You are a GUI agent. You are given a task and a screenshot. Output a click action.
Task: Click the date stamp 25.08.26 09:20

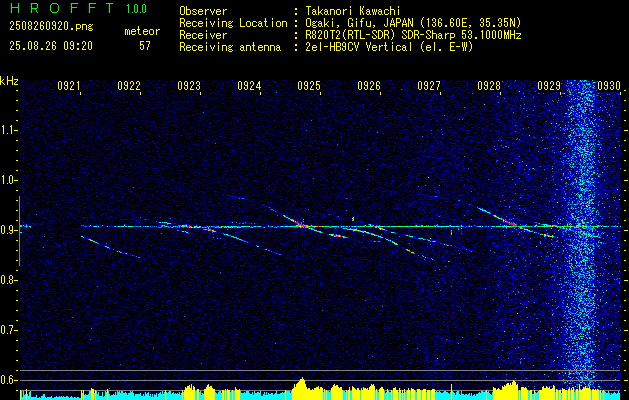(51, 46)
